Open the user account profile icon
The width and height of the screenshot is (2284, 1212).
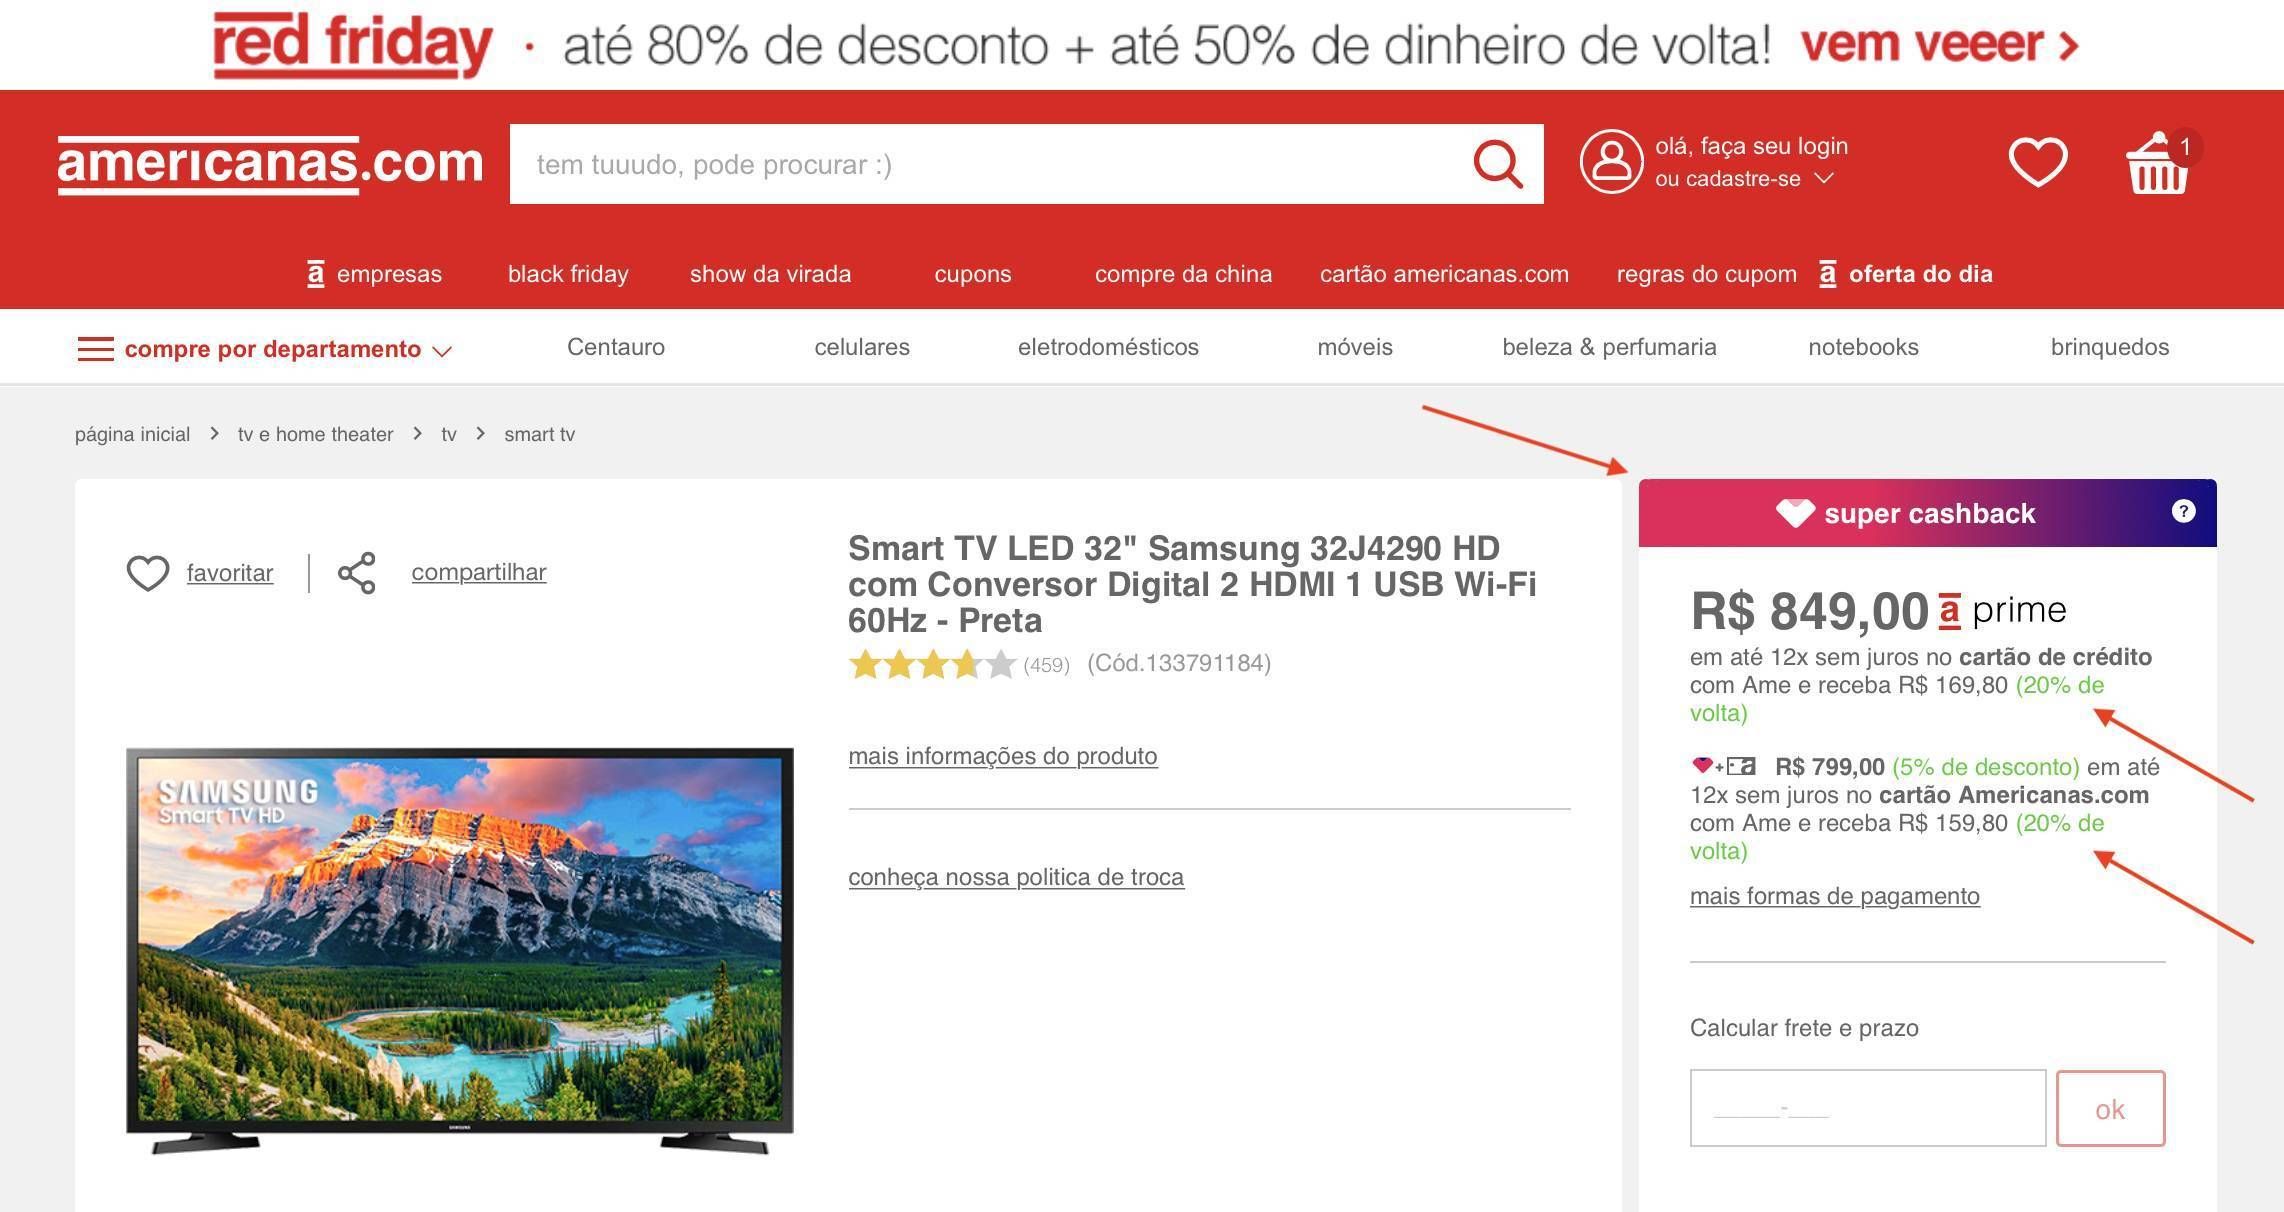[1611, 161]
